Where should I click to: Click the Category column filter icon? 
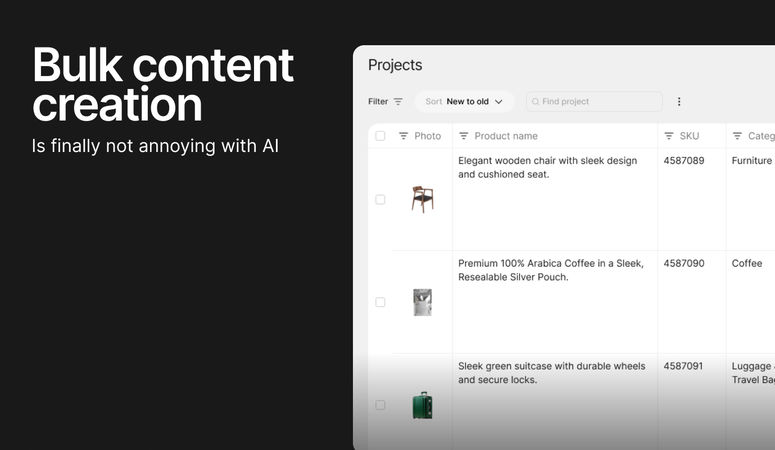pos(737,136)
